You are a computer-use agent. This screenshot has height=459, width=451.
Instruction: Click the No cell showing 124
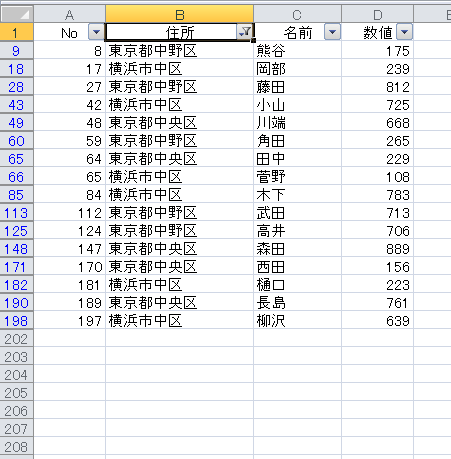(x=69, y=231)
